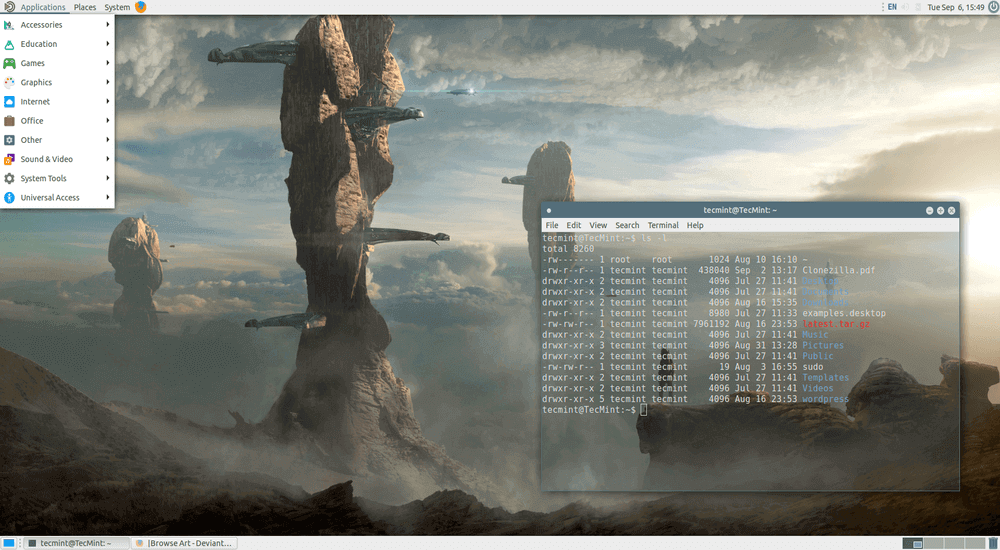
Task: Expand the Other submenu arrow
Action: click(108, 140)
